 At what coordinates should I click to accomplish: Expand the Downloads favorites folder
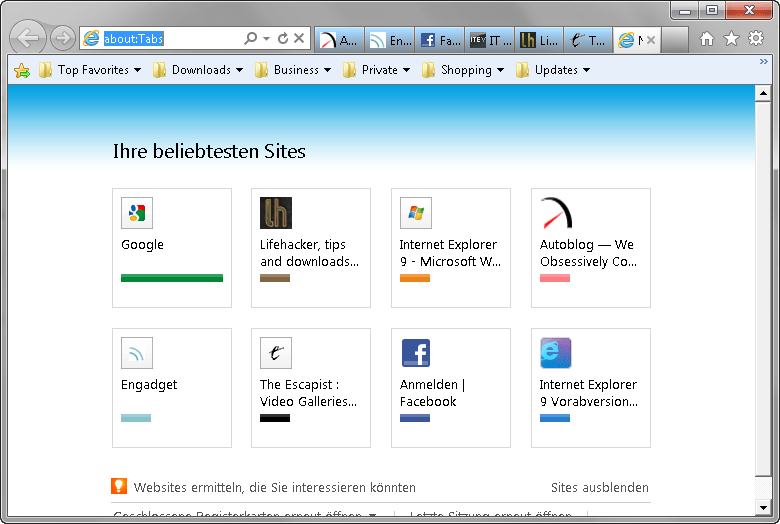coord(206,70)
